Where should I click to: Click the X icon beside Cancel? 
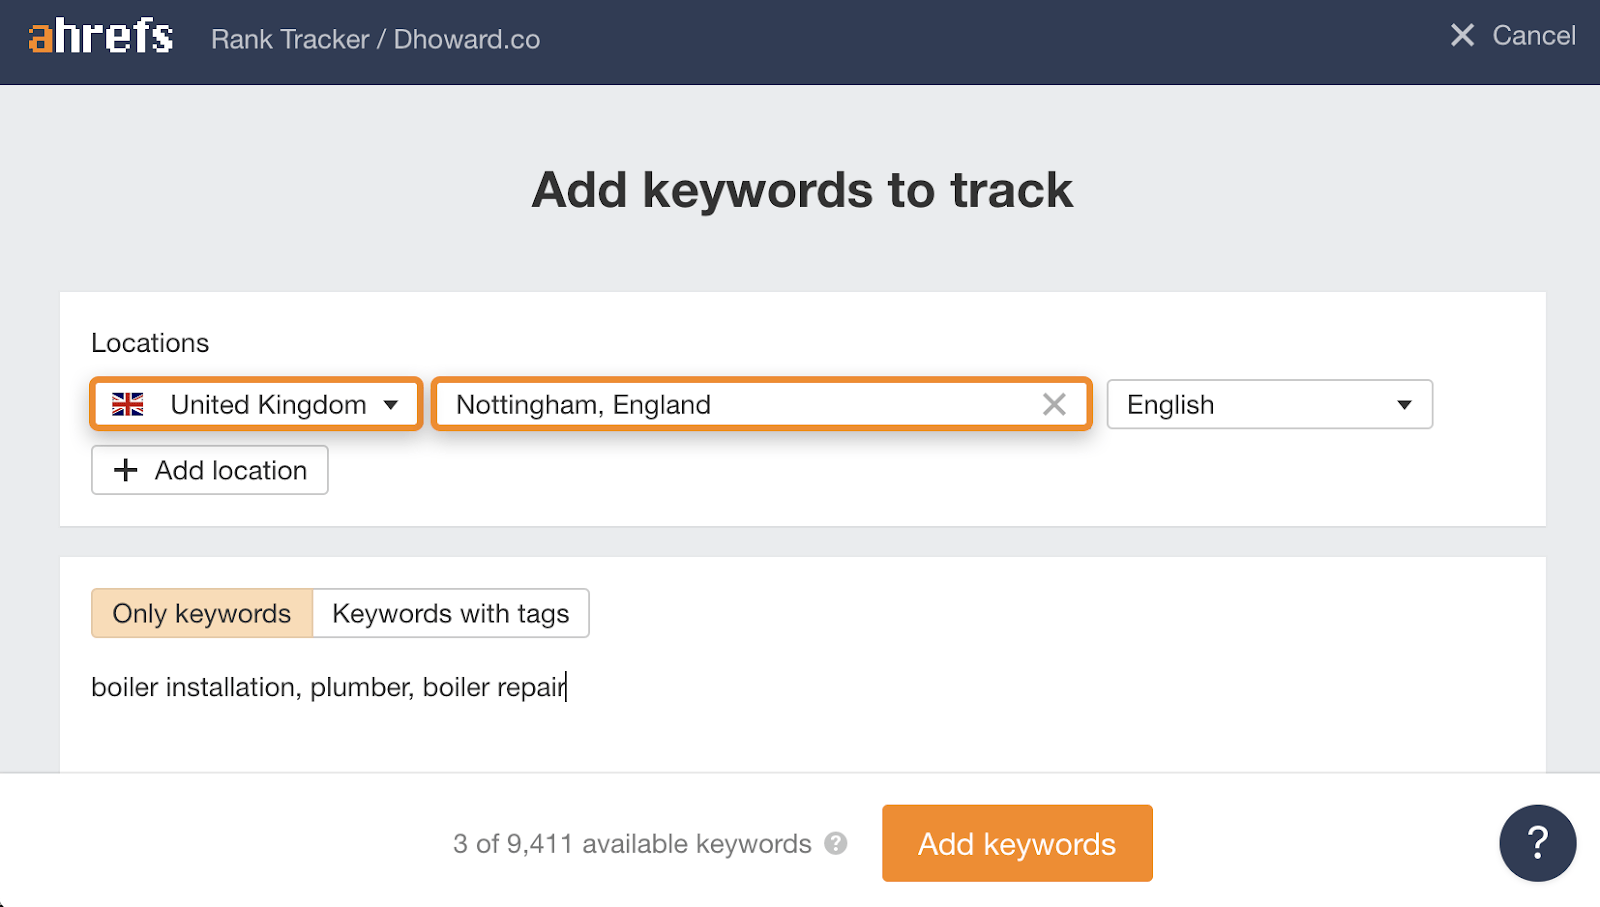pyautogui.click(x=1462, y=36)
